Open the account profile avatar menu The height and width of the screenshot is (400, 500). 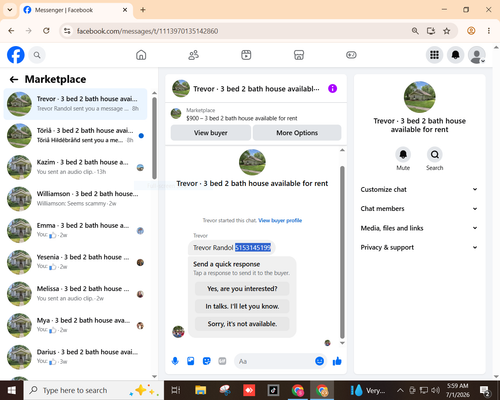477,55
